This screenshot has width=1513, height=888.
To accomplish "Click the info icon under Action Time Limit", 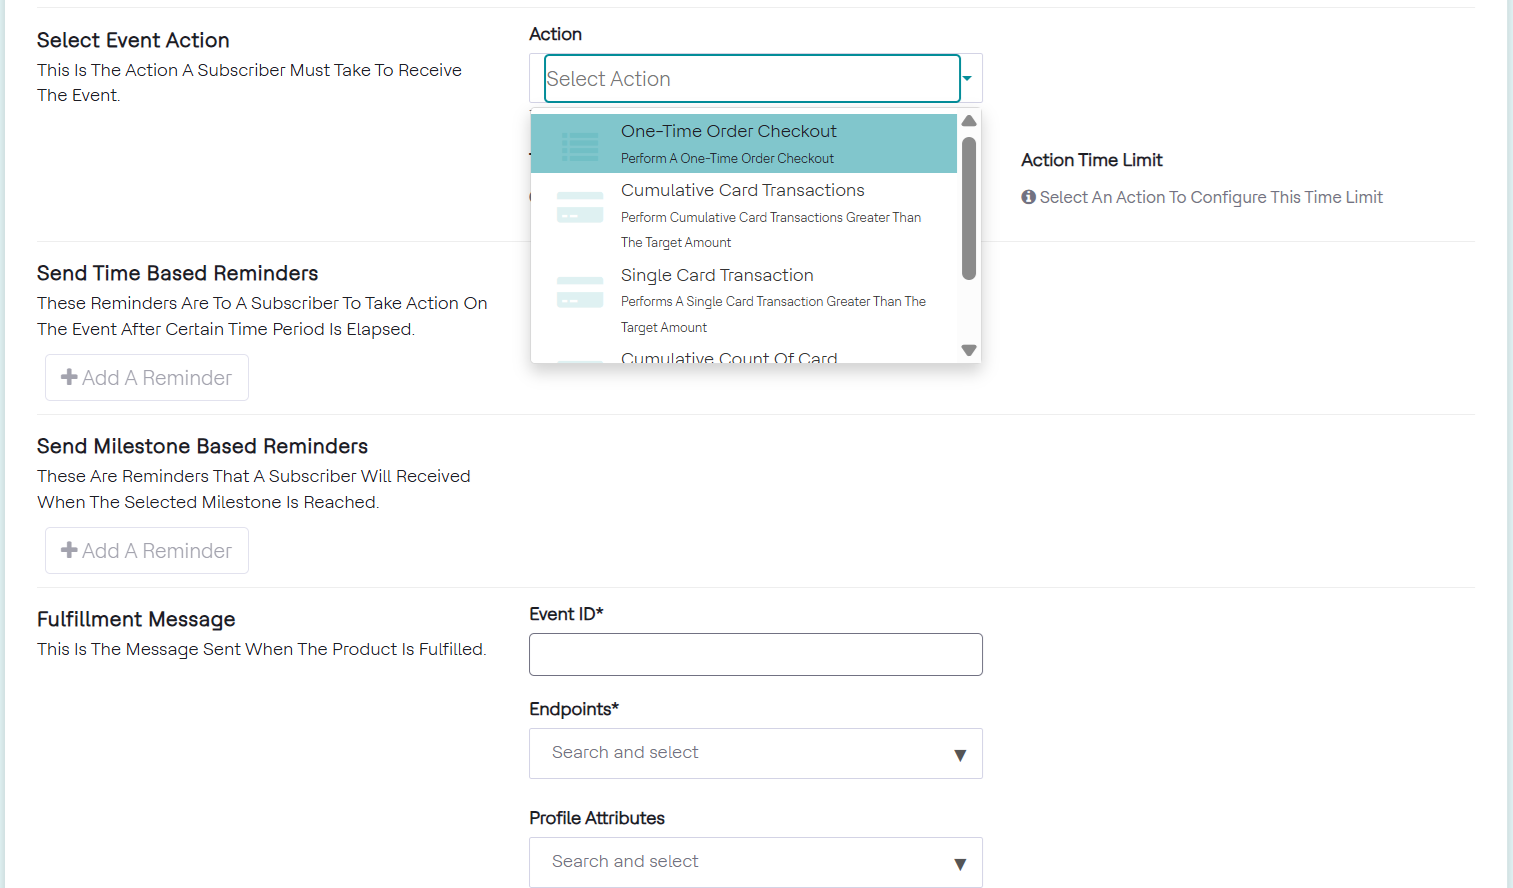I will coord(1028,197).
